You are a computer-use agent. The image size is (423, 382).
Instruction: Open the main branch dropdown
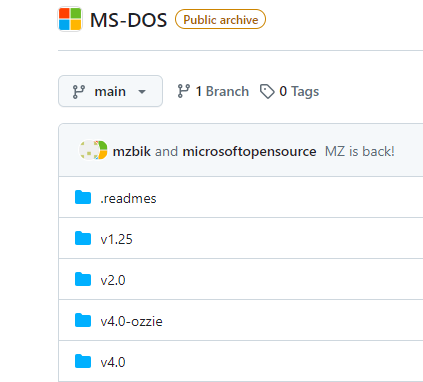pos(110,91)
